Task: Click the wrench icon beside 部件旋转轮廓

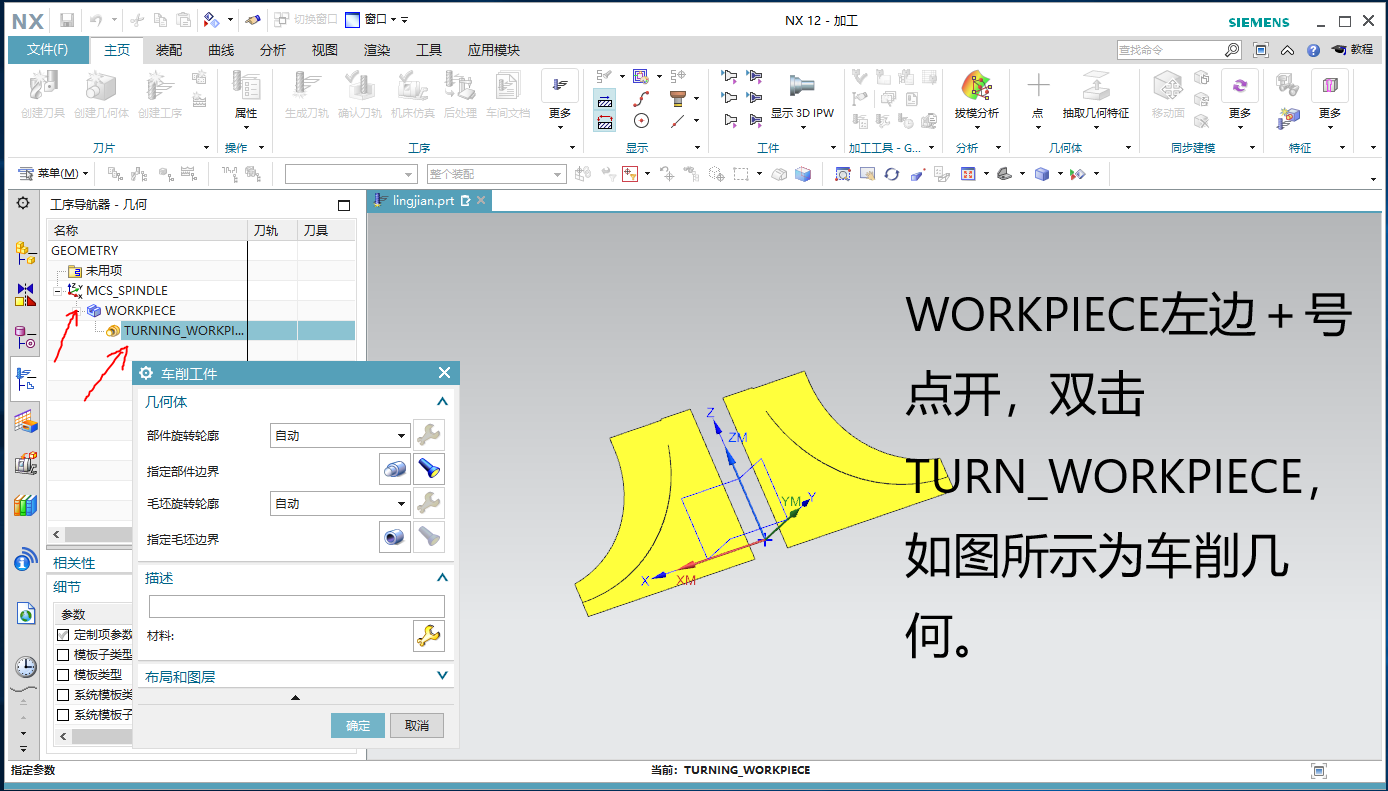Action: pos(429,435)
